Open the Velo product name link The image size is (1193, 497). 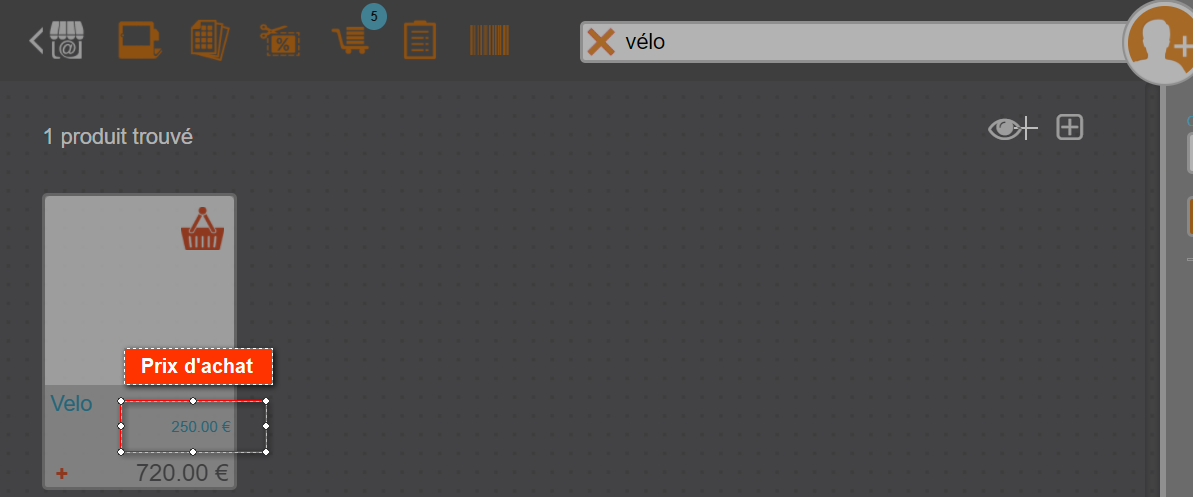coord(72,403)
